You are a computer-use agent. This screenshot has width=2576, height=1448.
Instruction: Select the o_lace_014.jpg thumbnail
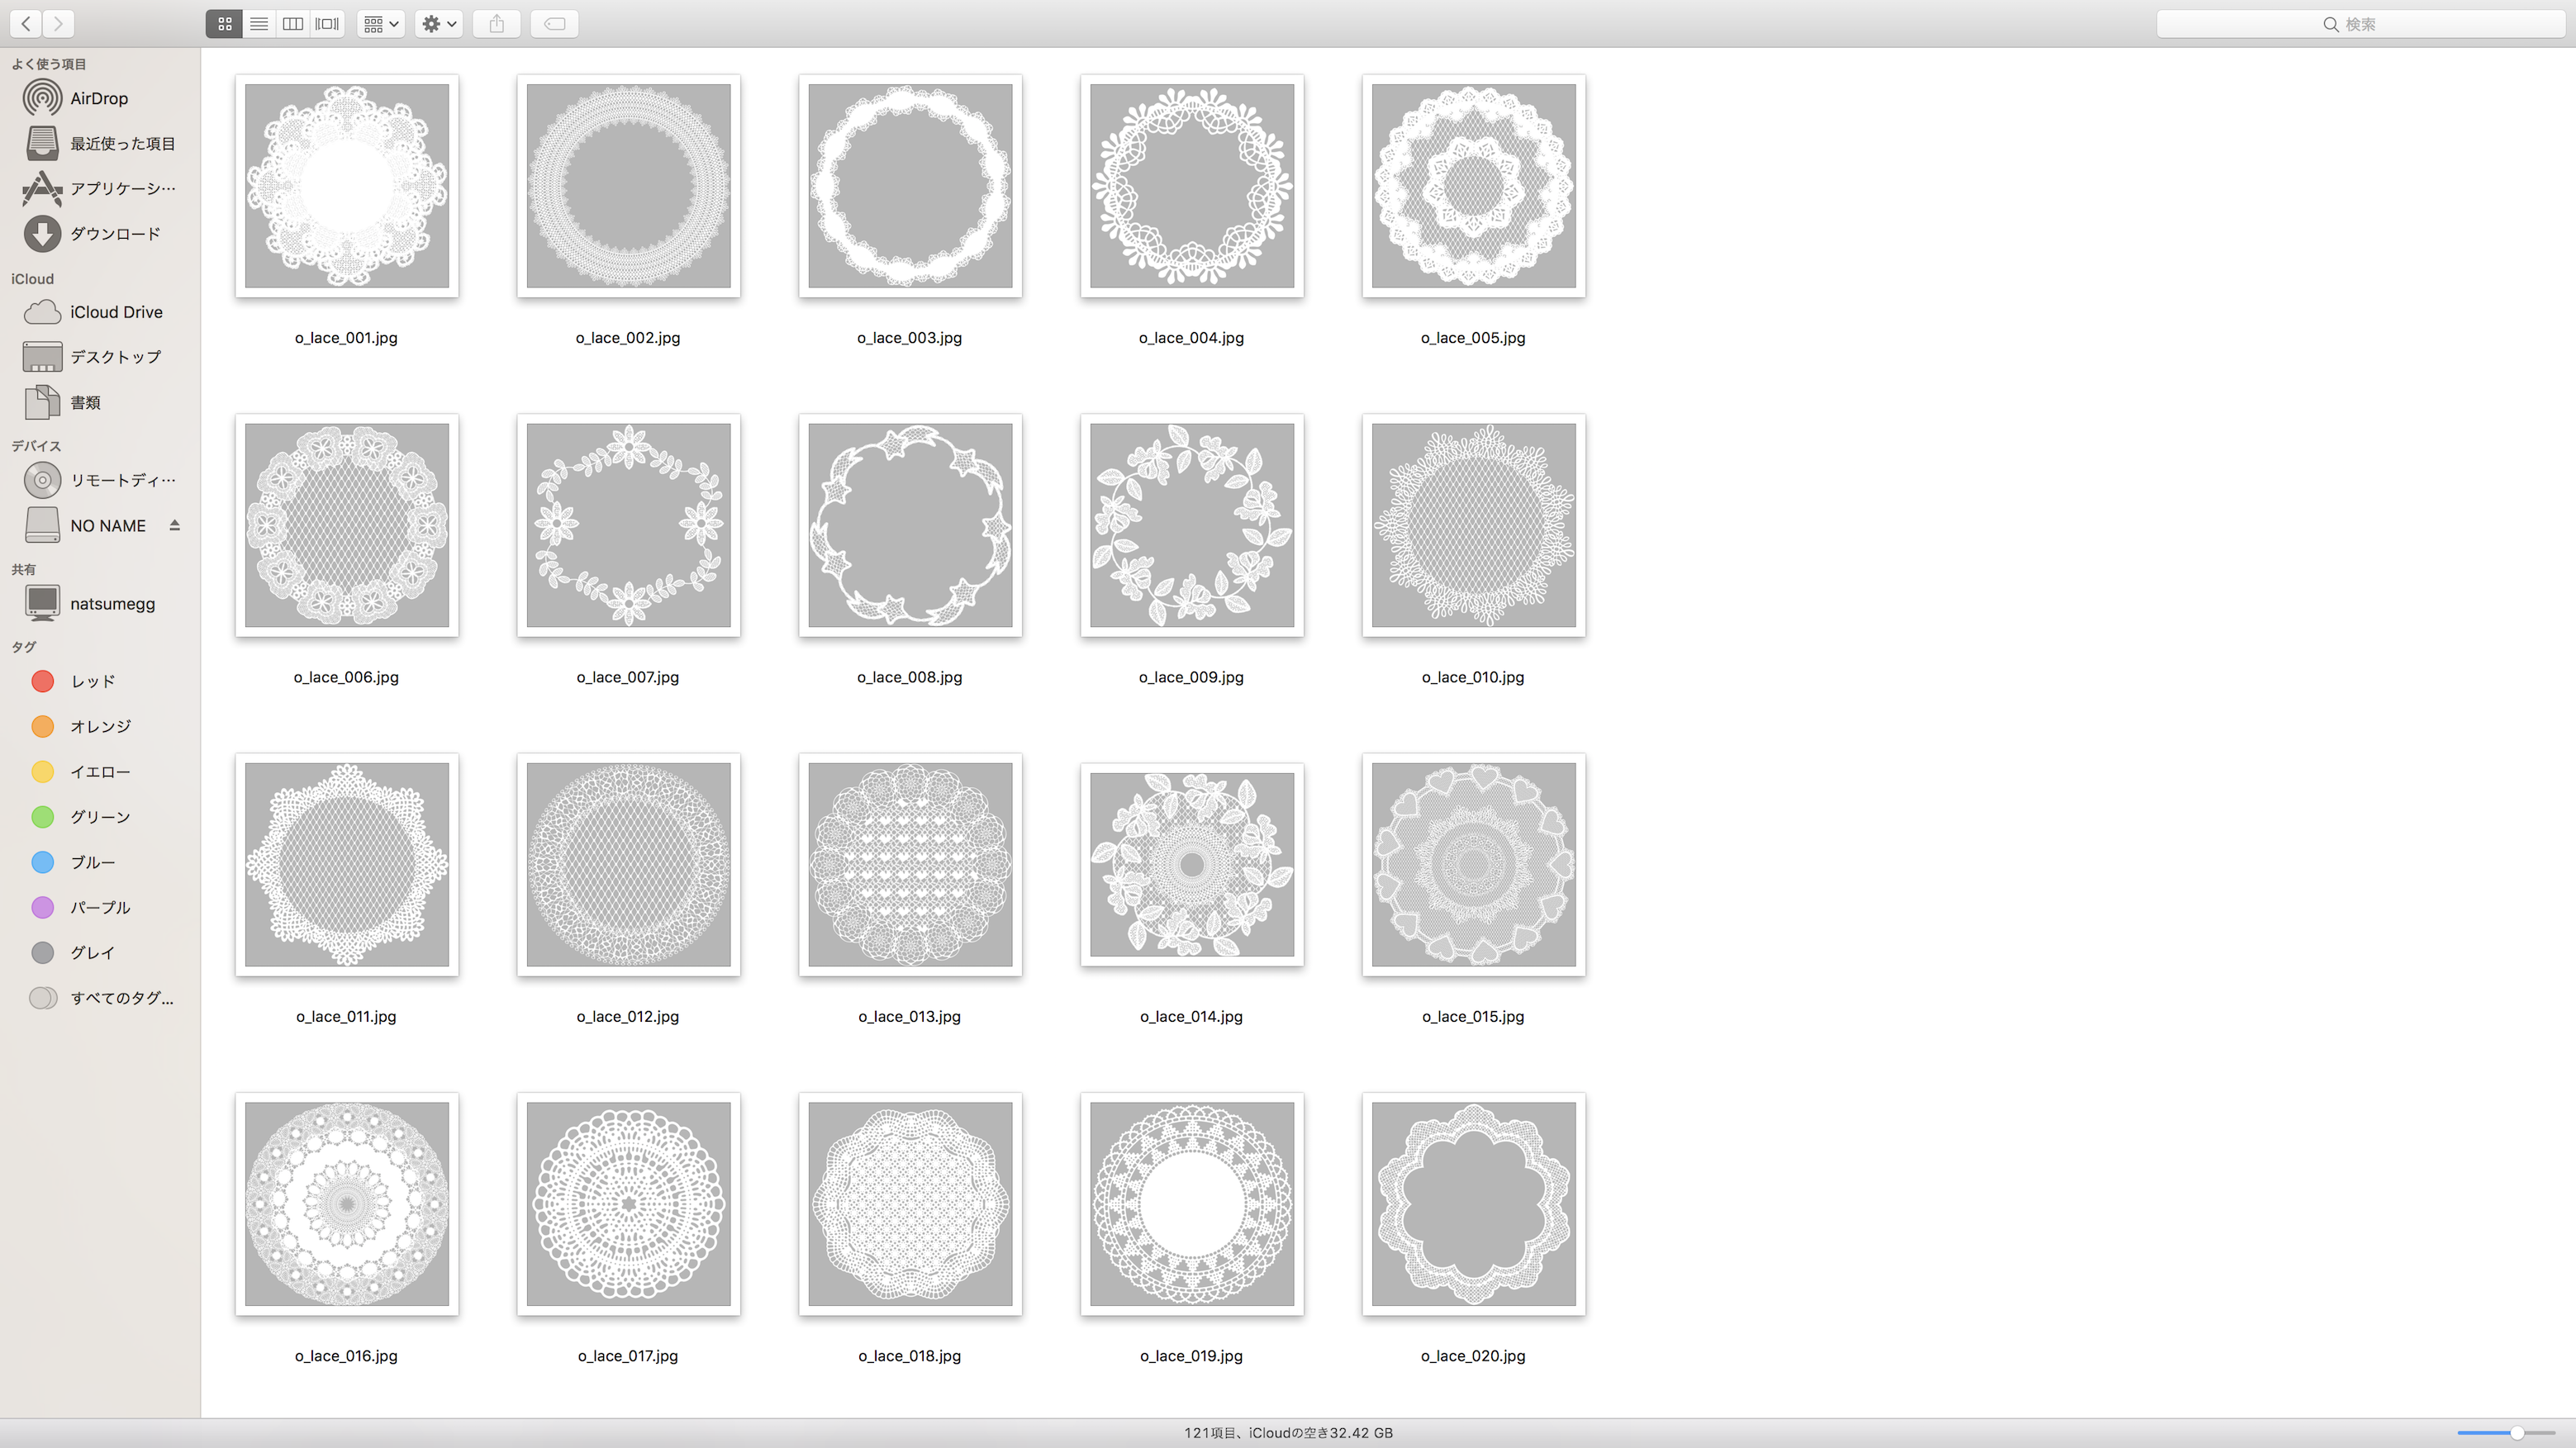[1191, 865]
